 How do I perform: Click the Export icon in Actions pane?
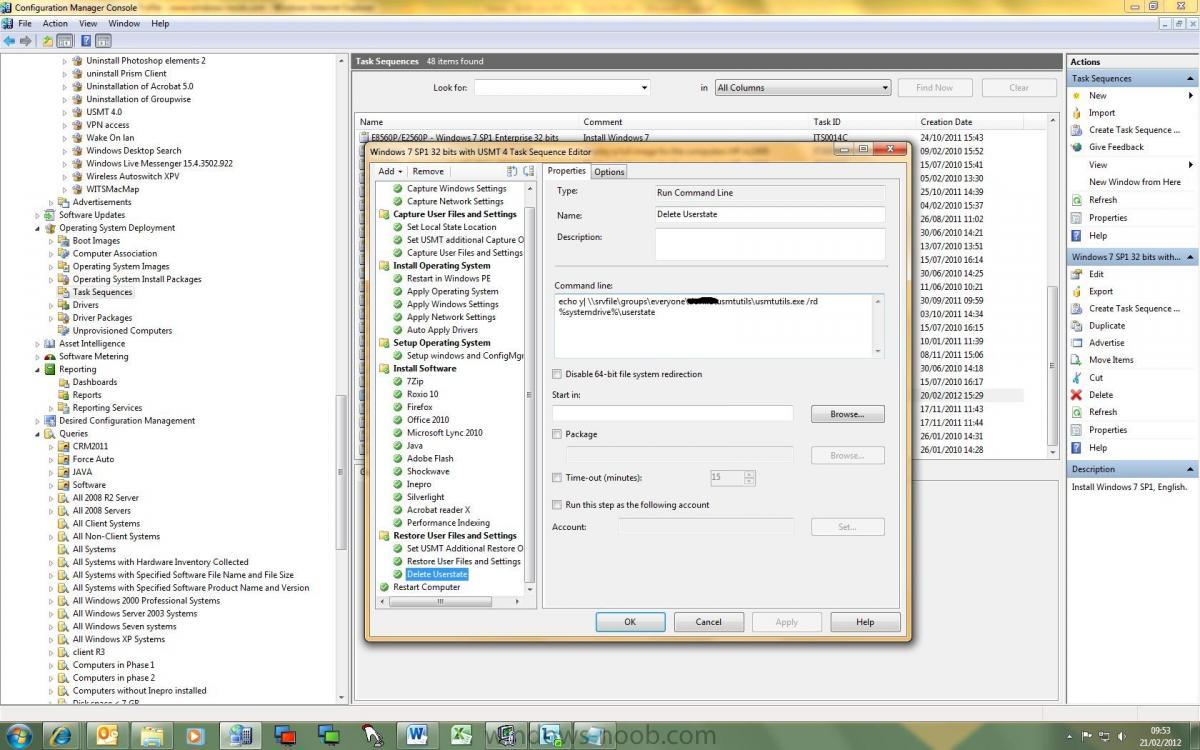1076,291
